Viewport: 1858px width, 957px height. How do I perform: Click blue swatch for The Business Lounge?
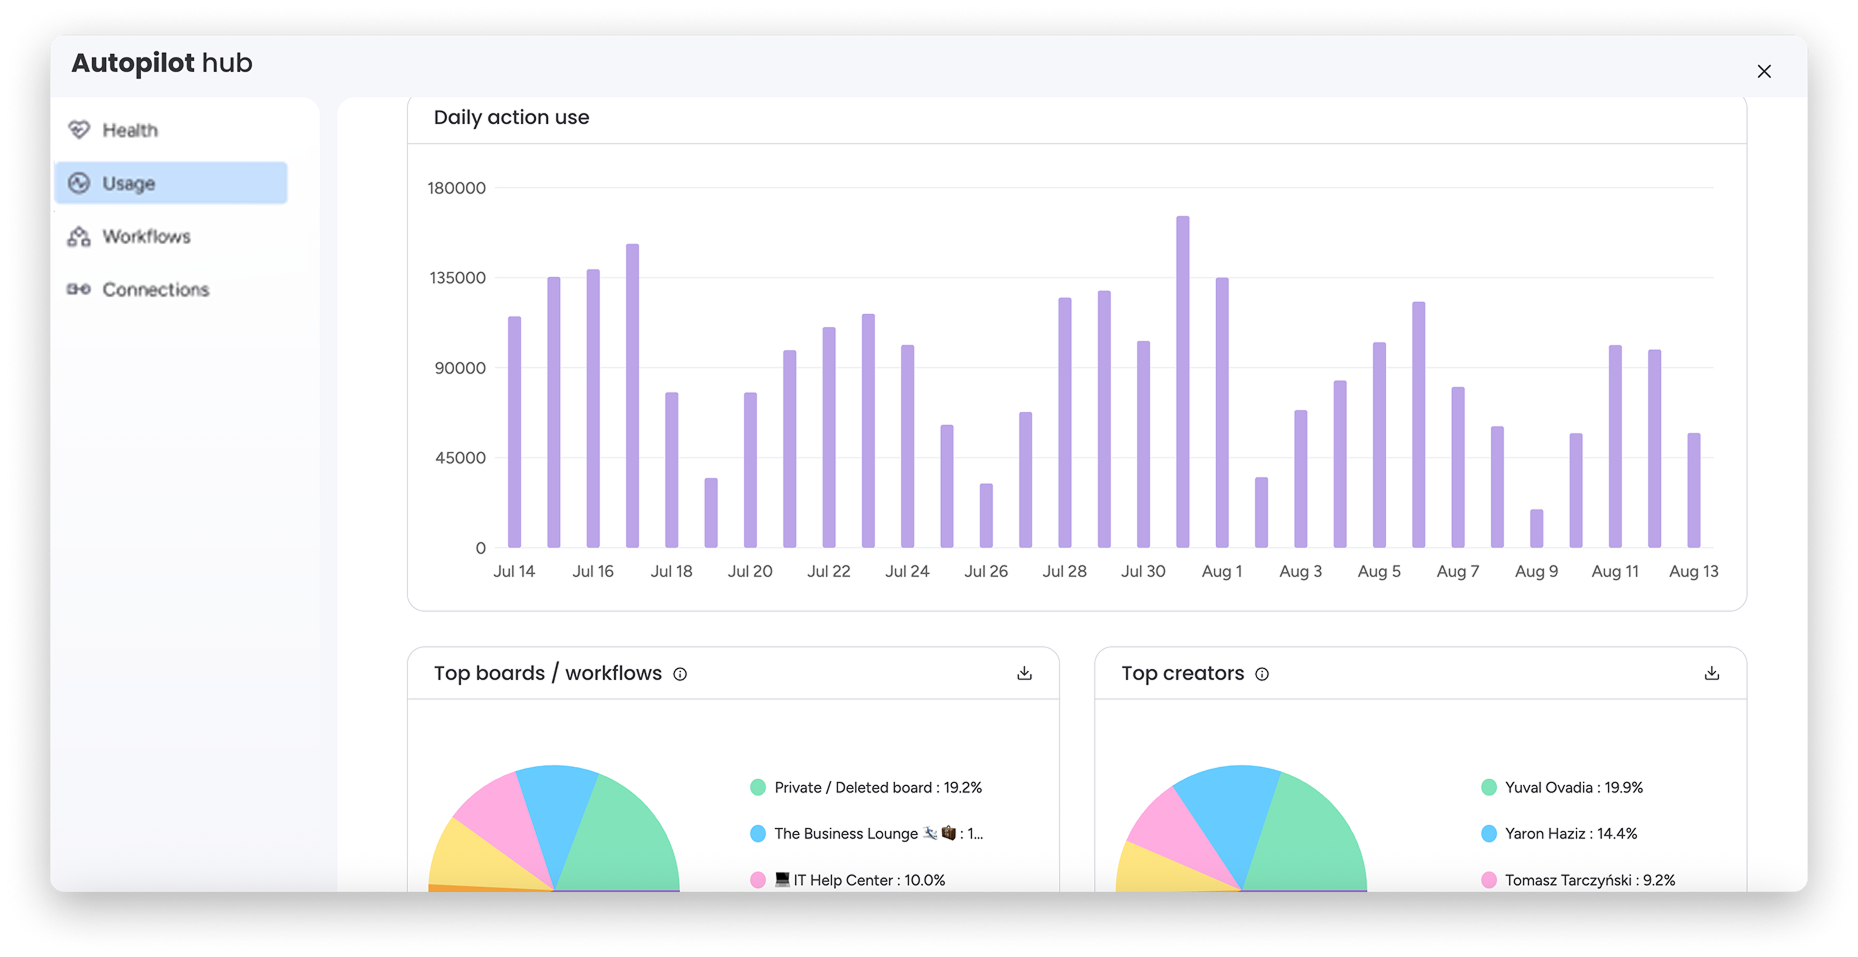click(x=758, y=834)
